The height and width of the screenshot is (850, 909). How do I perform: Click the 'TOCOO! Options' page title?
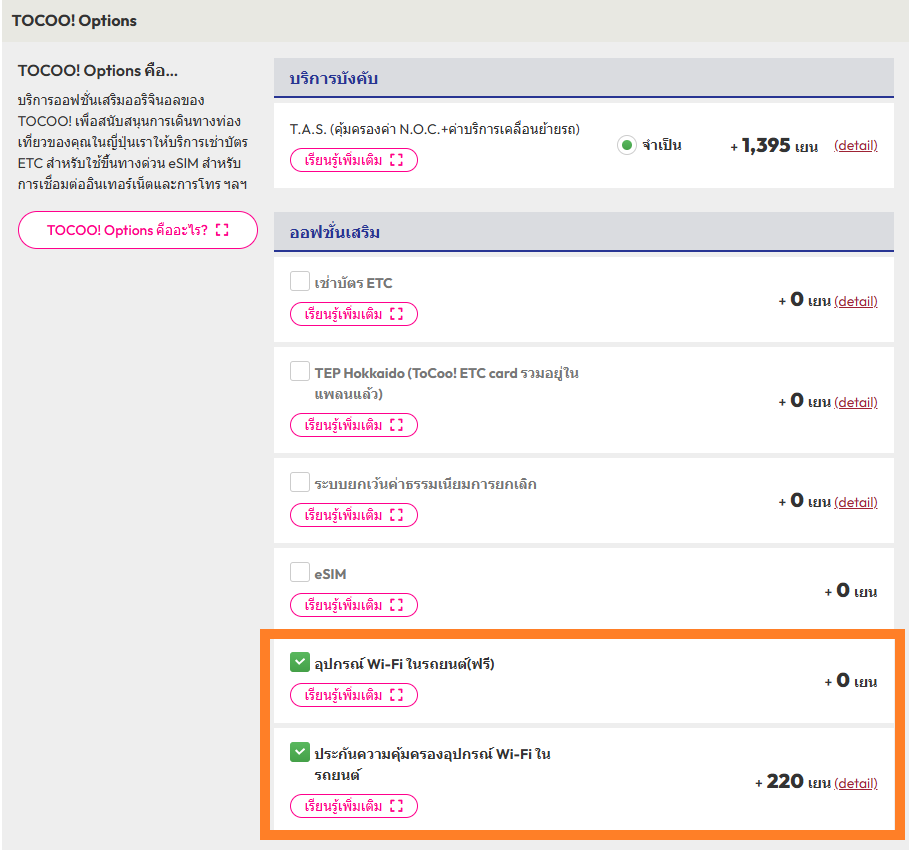pos(74,21)
